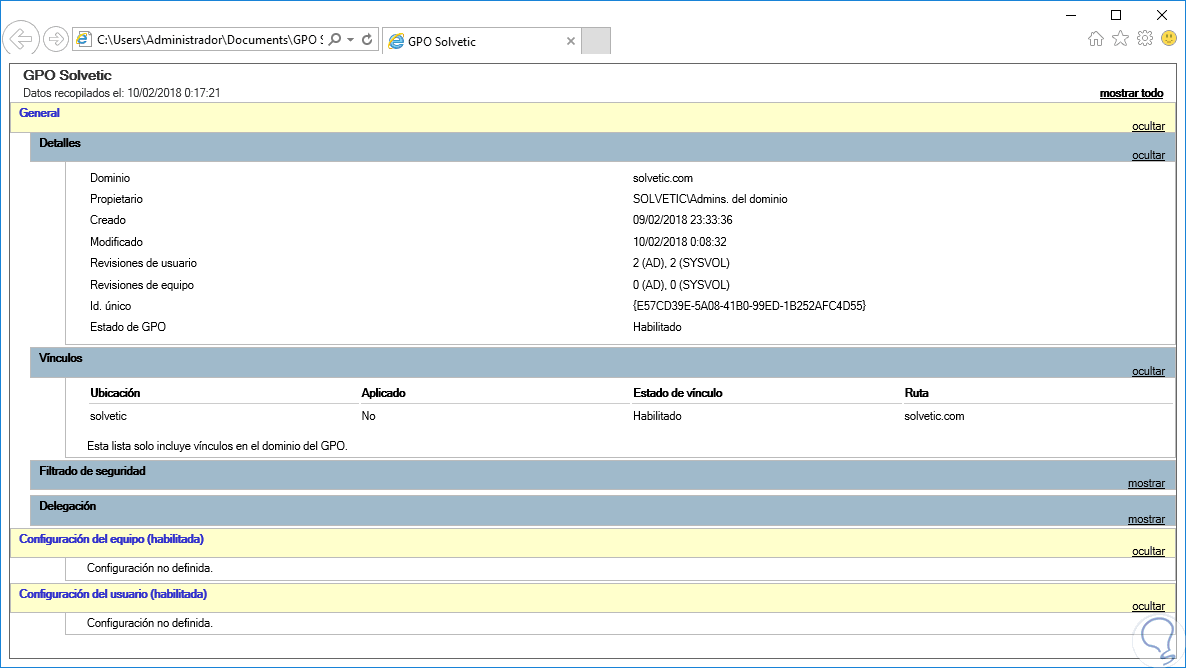The width and height of the screenshot is (1186, 668).
Task: Close the GPO Solvetic tab
Action: coord(571,41)
